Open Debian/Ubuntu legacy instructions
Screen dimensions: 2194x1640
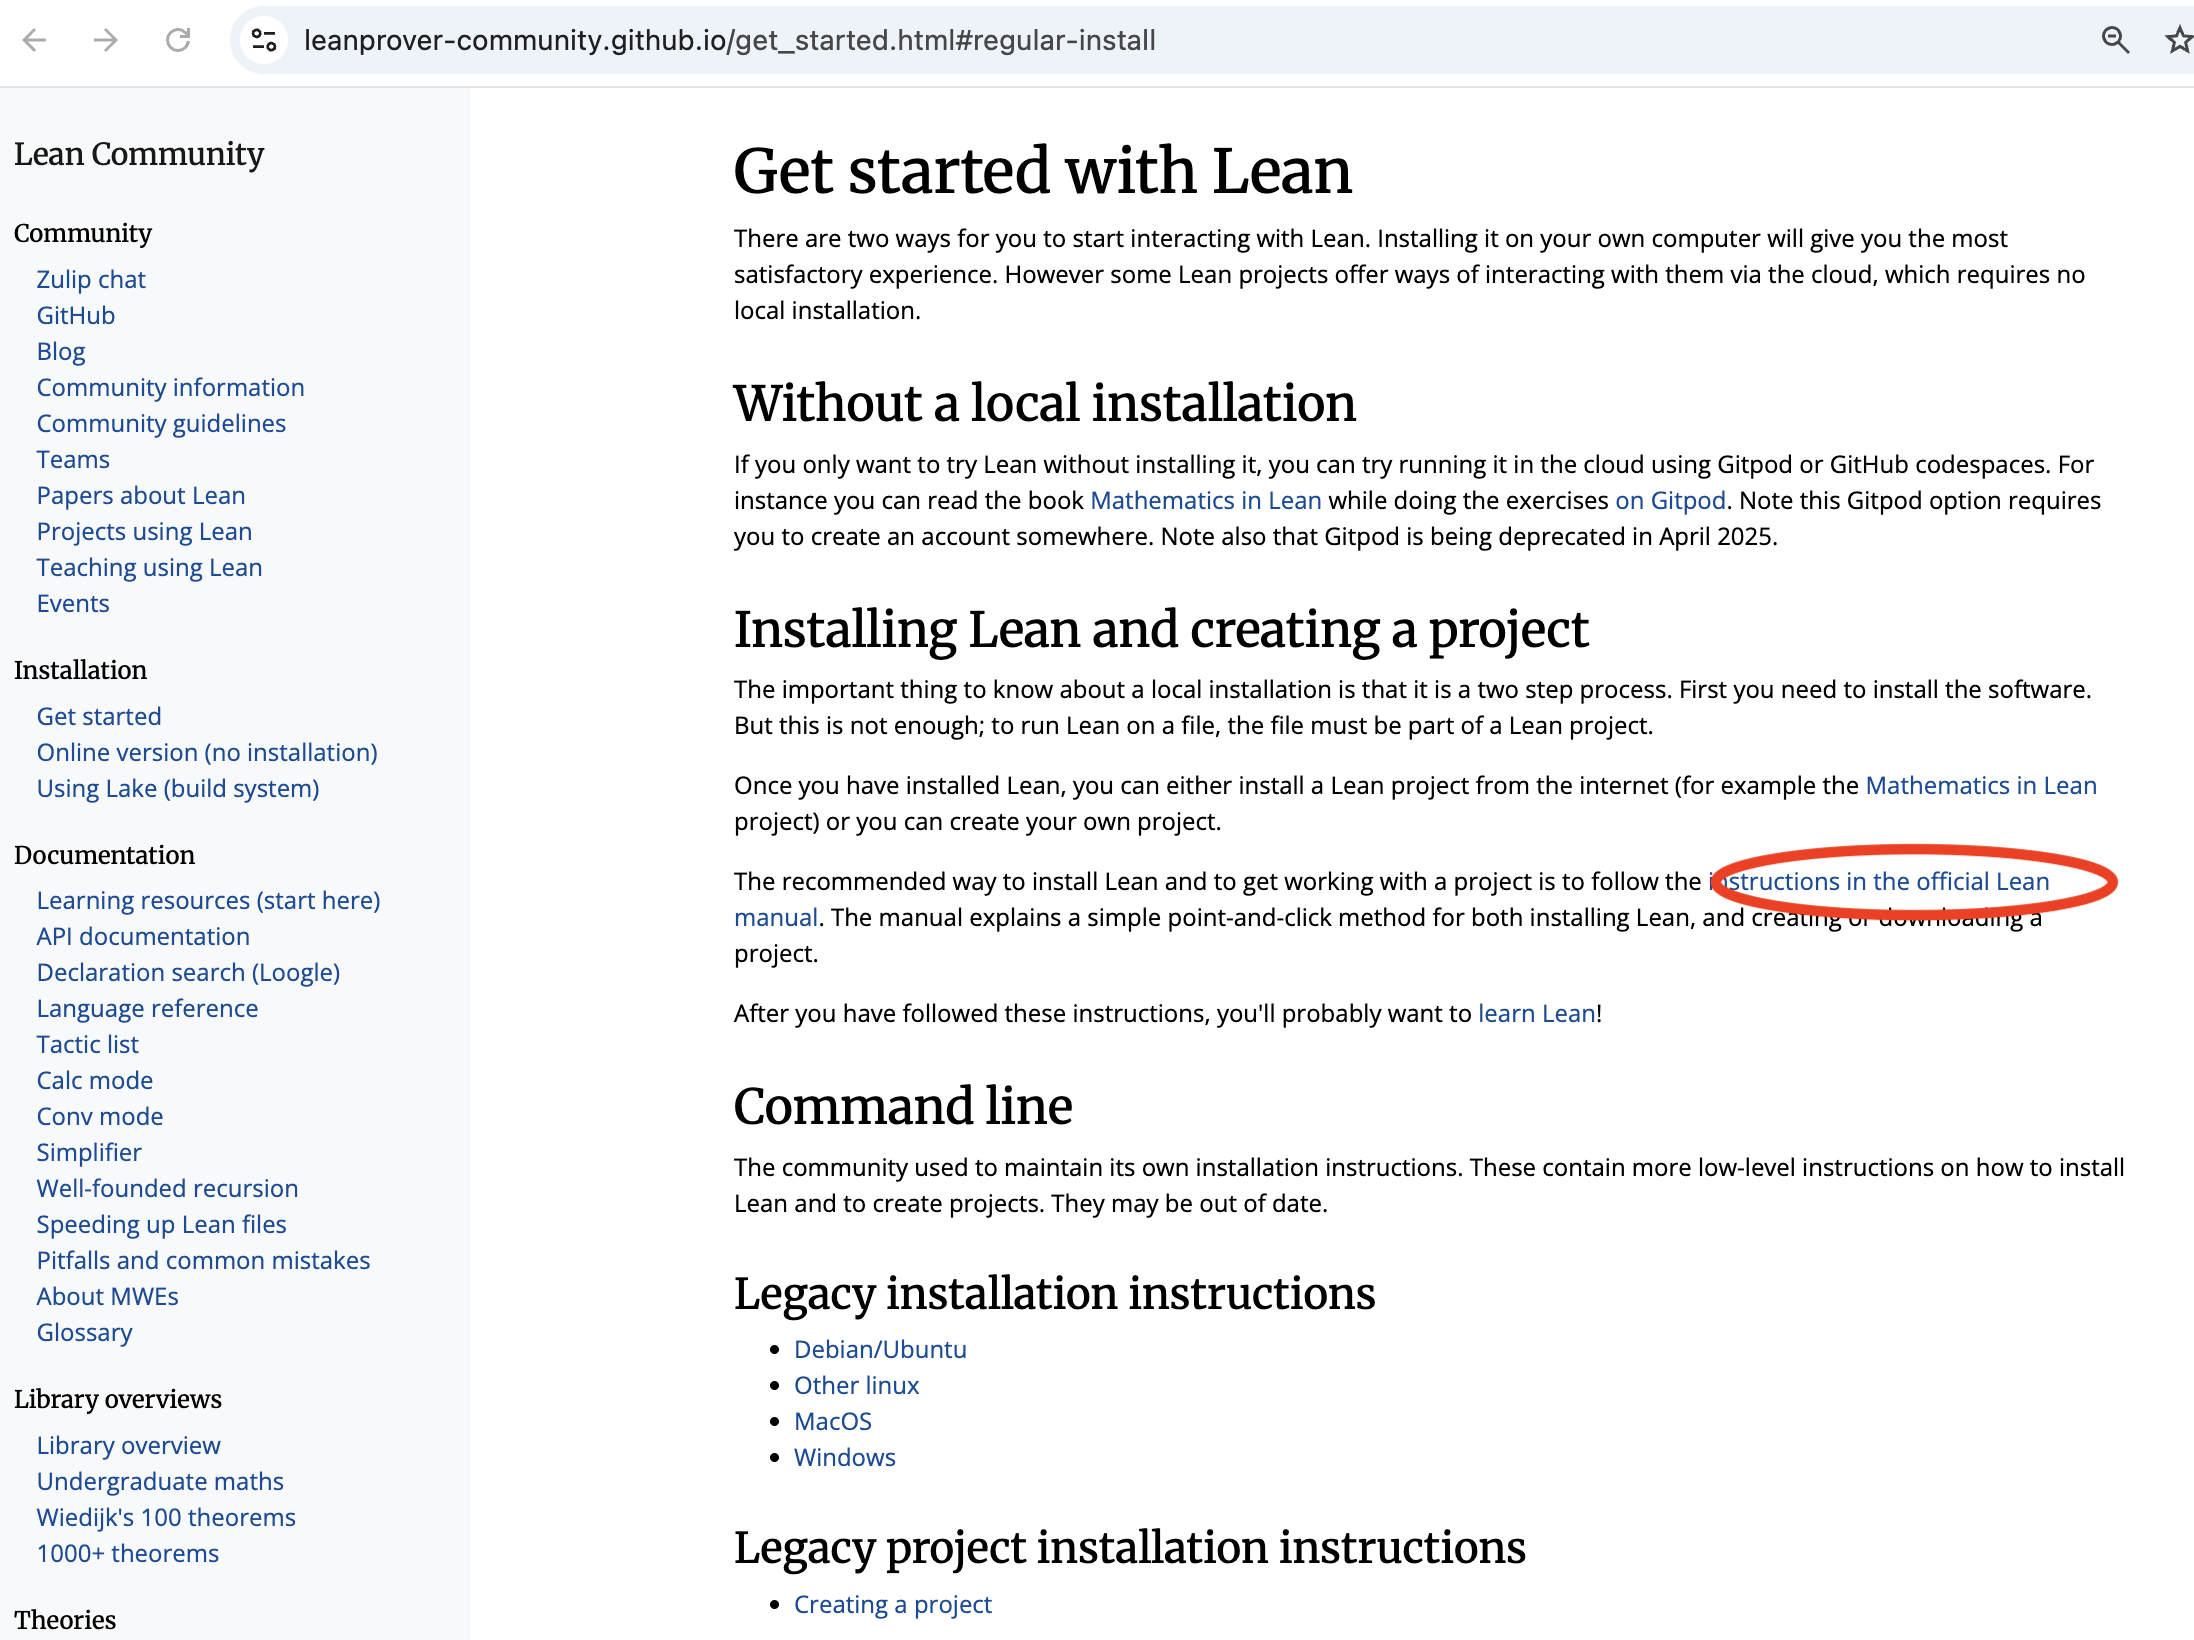tap(880, 1349)
